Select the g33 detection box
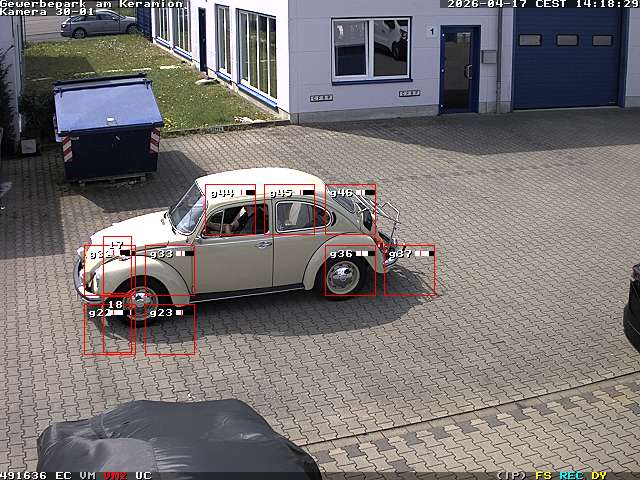Image resolution: width=640 pixels, height=480 pixels. 170,270
